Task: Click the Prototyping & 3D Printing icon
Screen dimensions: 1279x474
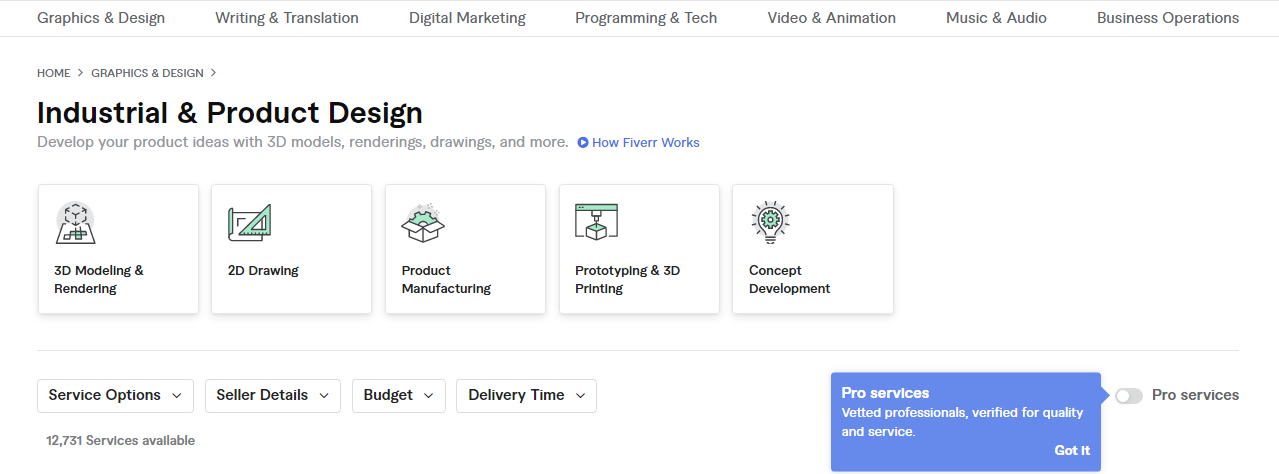Action: pyautogui.click(x=597, y=222)
